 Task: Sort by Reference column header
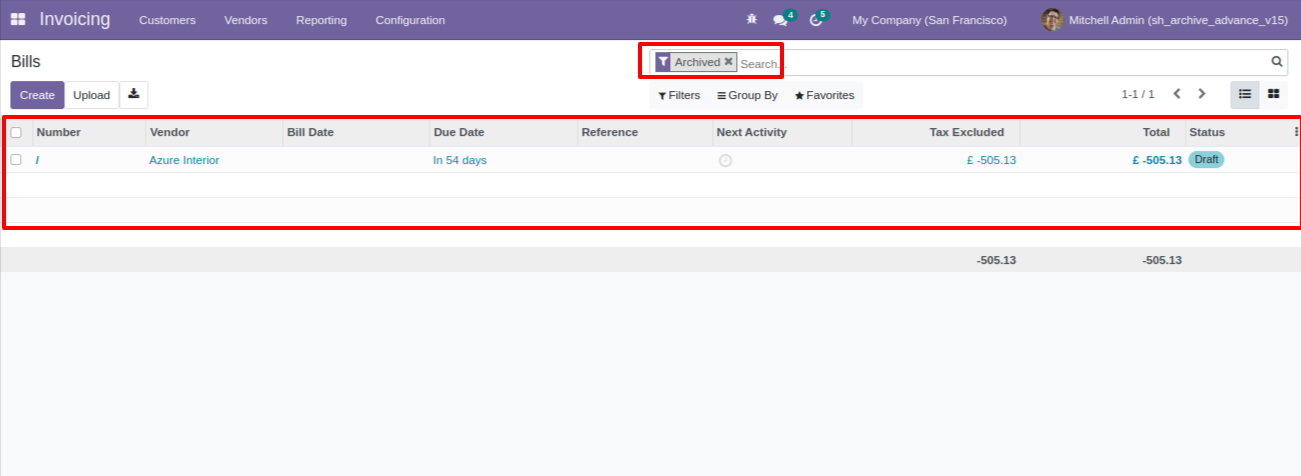click(645, 132)
